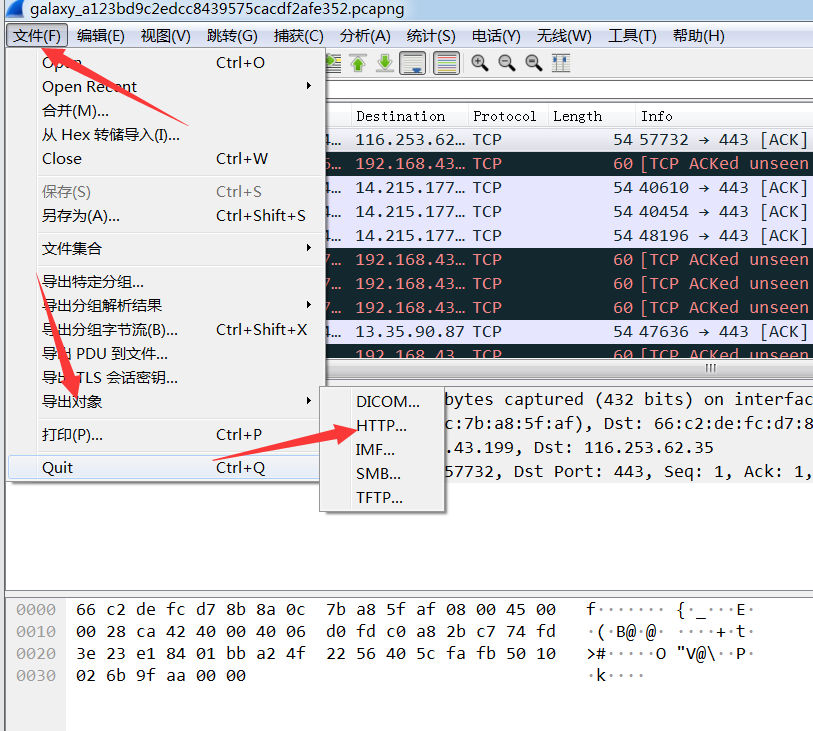Viewport: 813px width, 731px height.
Task: Select TFTP... in export objects submenu
Action: 382,498
